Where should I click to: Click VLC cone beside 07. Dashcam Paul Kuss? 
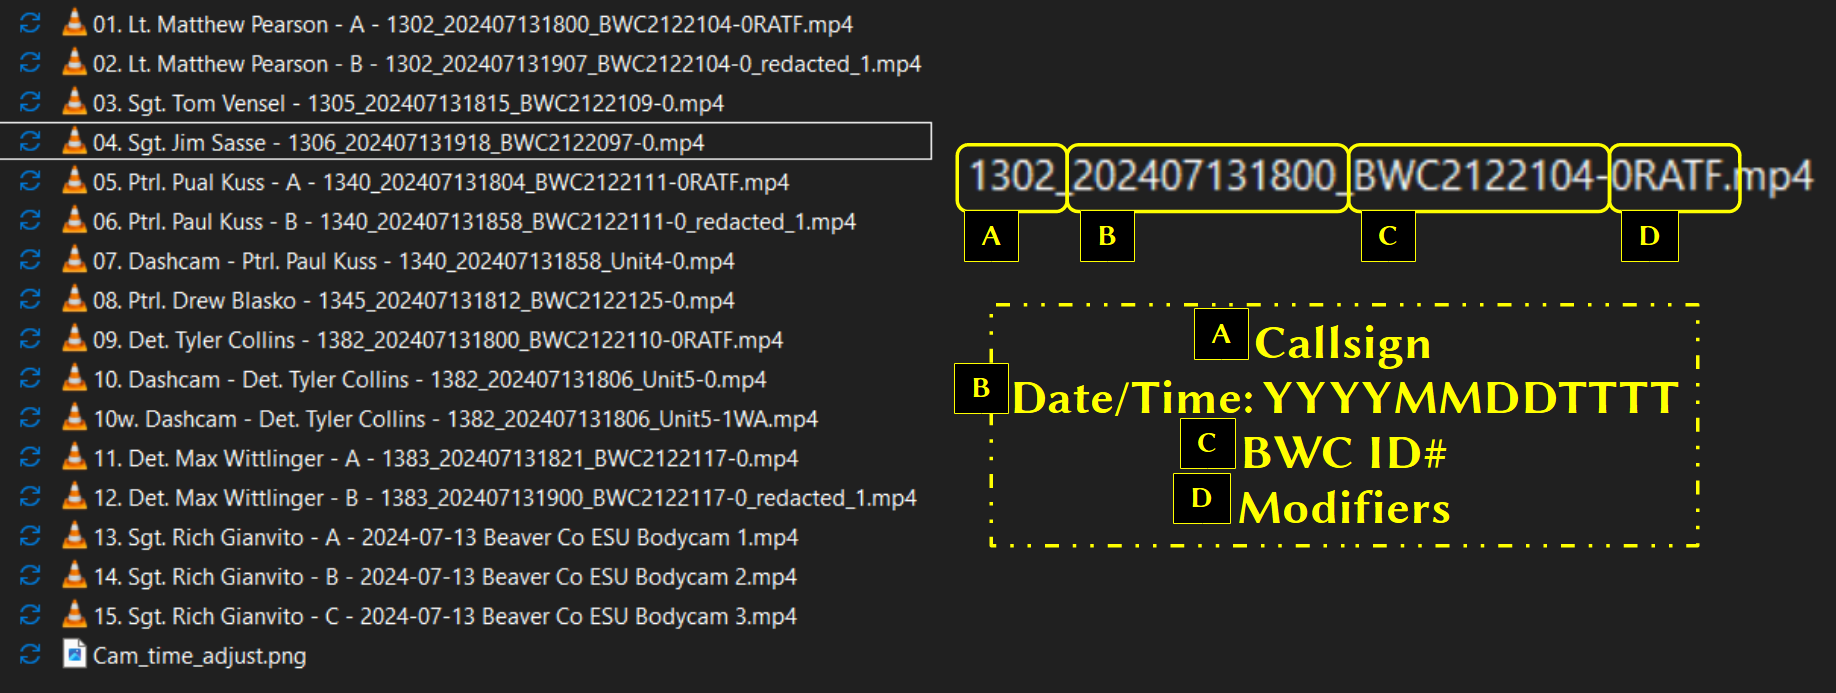[74, 260]
